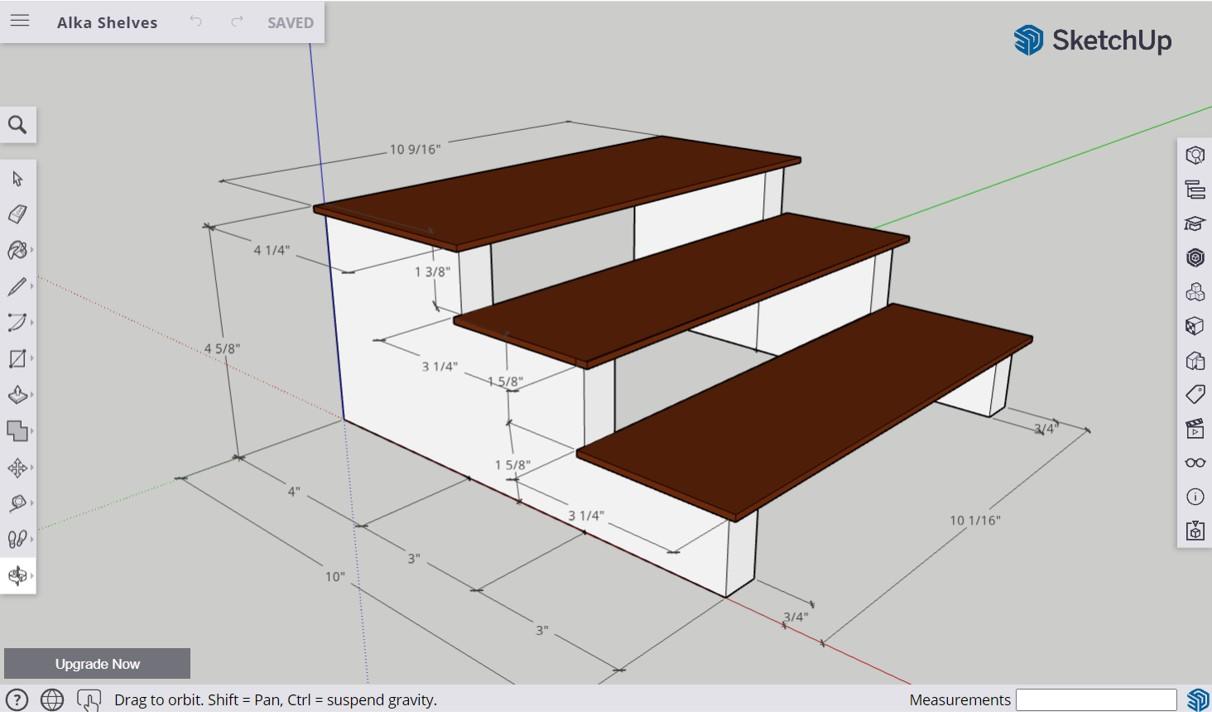Select the Eraser tool
The width and height of the screenshot is (1212, 712).
tap(16, 214)
